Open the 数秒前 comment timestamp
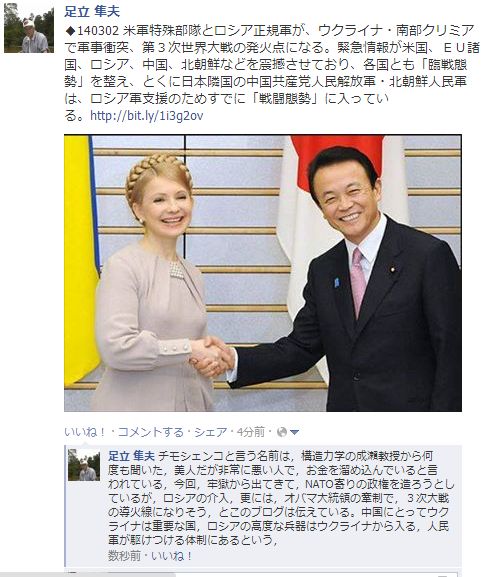The height and width of the screenshot is (577, 488). [x=124, y=555]
